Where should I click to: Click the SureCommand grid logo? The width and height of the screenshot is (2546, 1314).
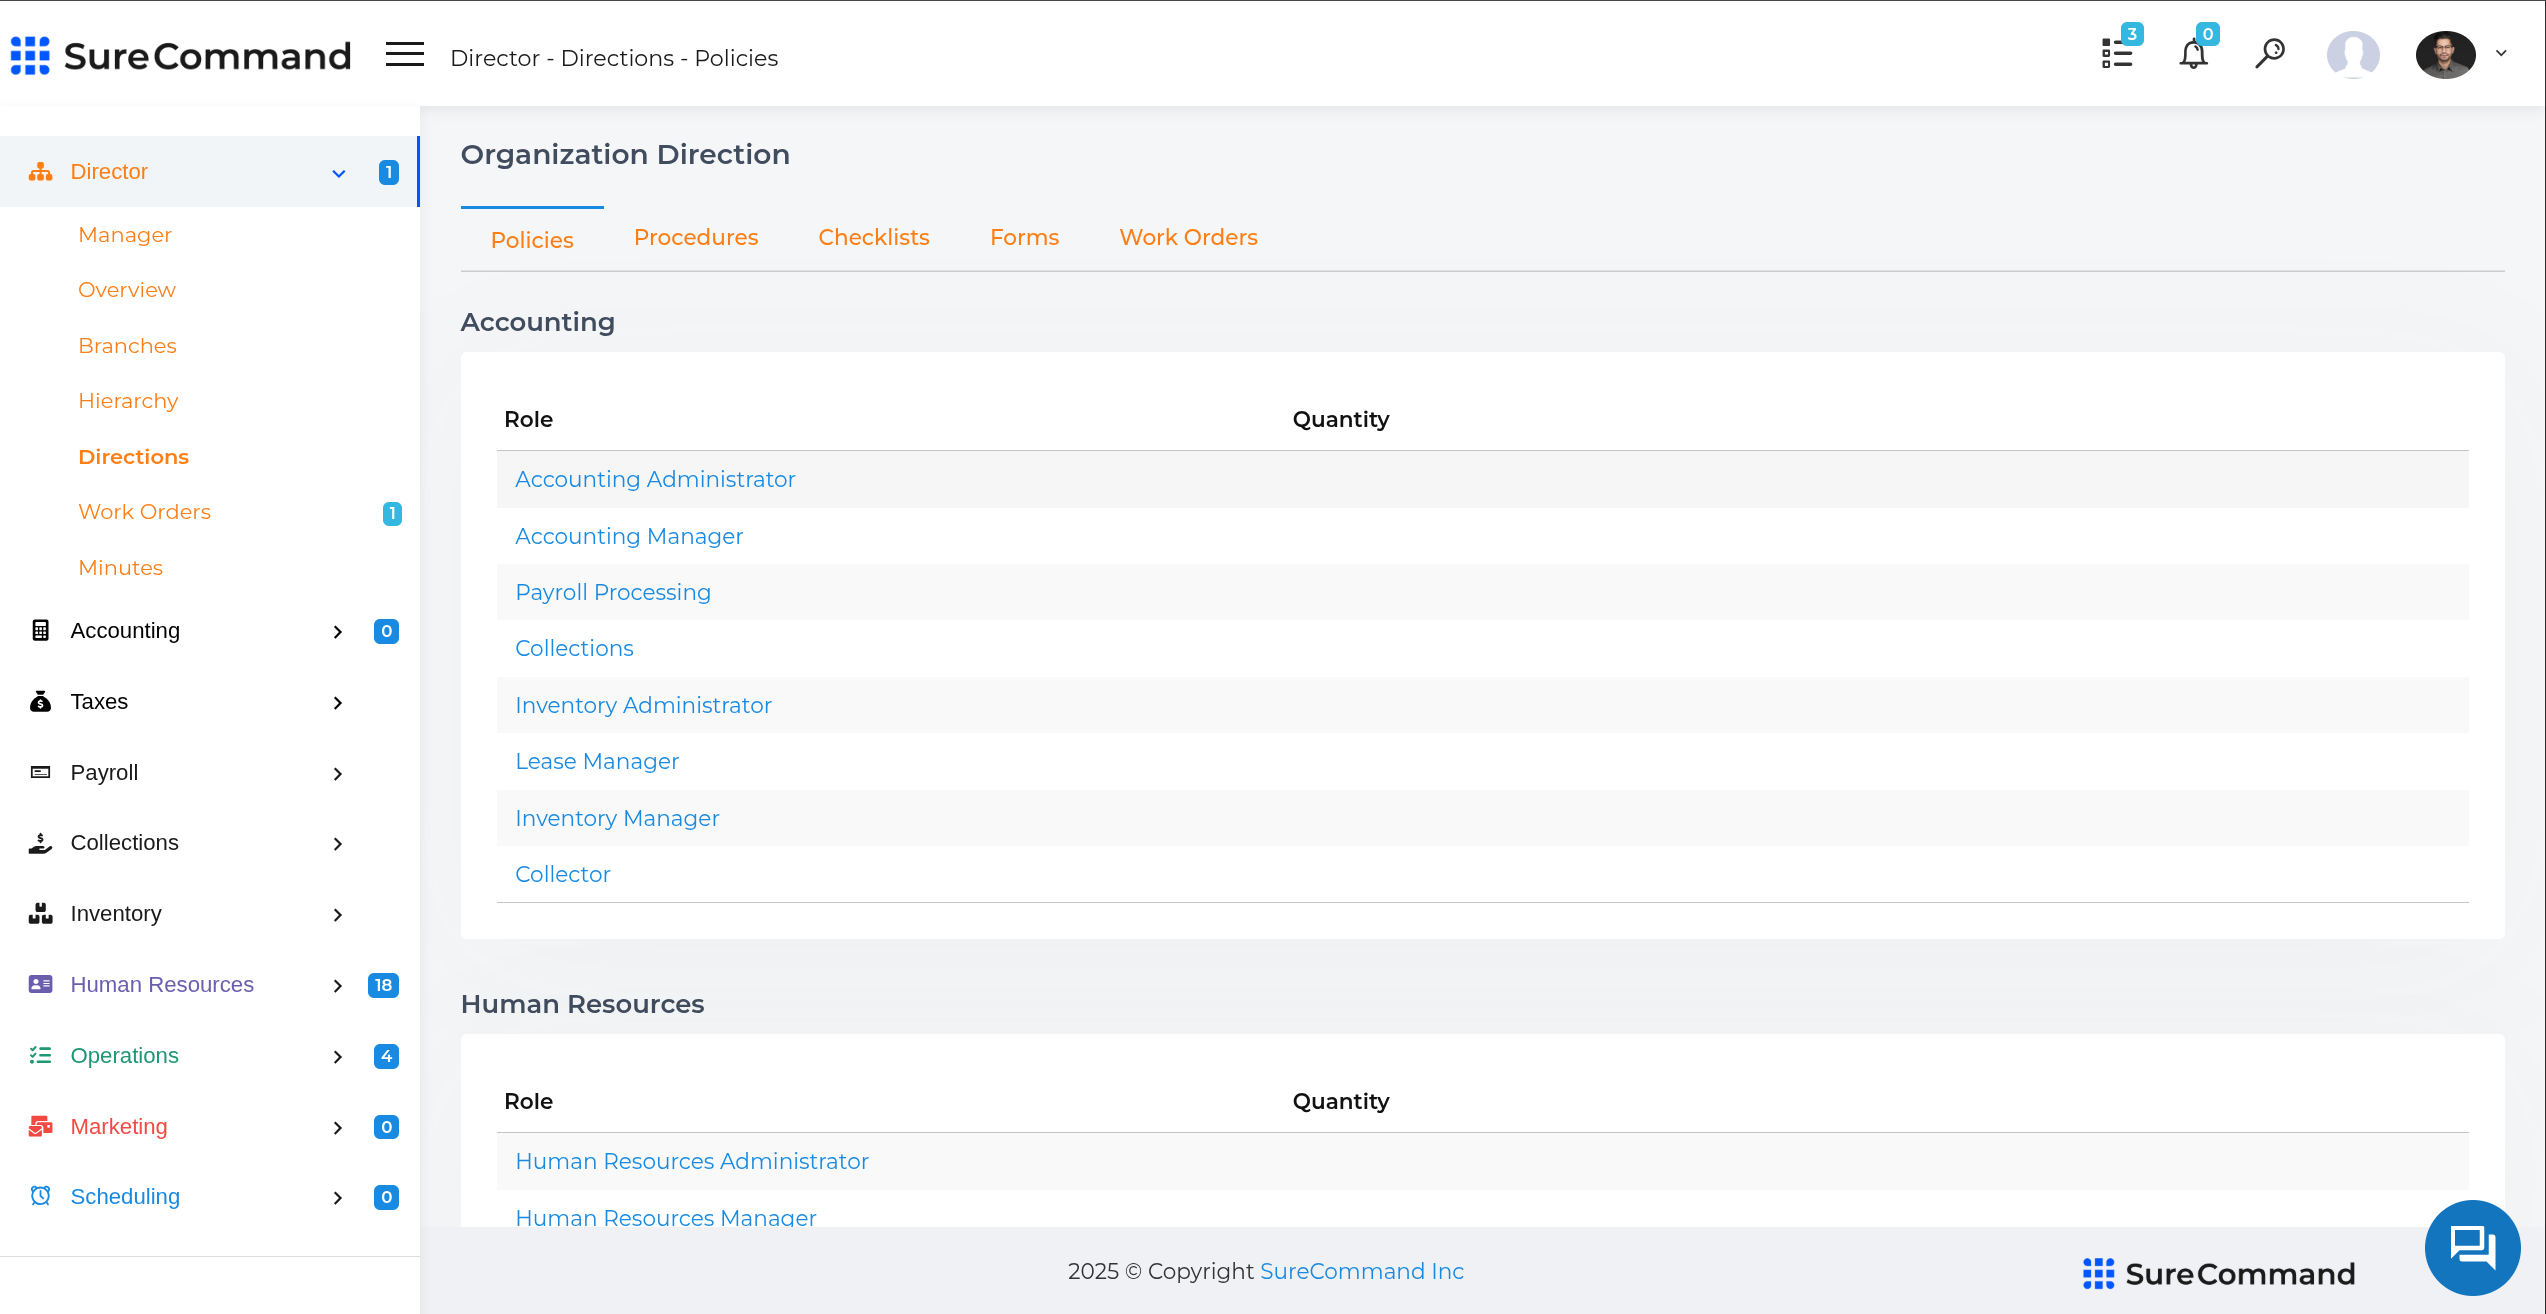[x=30, y=56]
